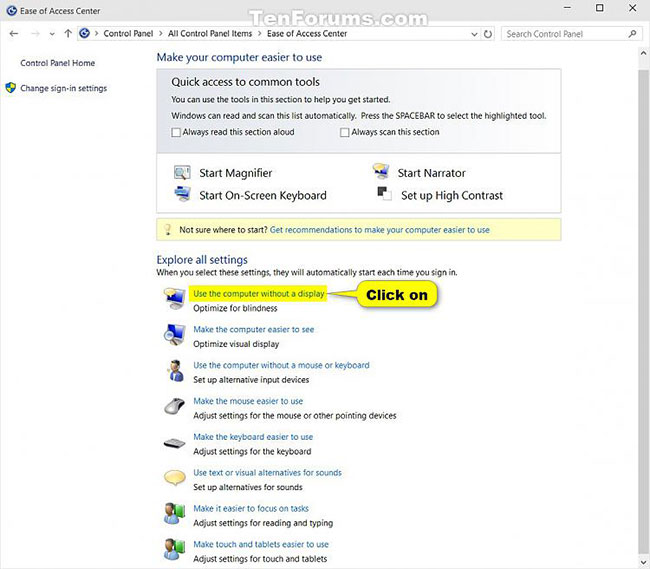Click the lightbulb icon beside Not sure where to start

(167, 230)
